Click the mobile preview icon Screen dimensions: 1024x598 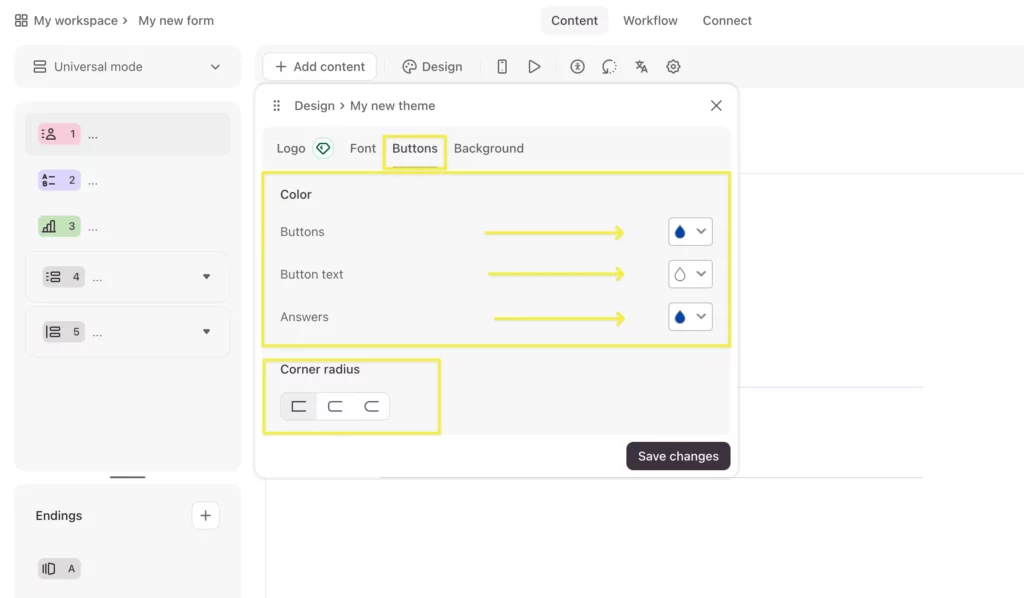[502, 67]
